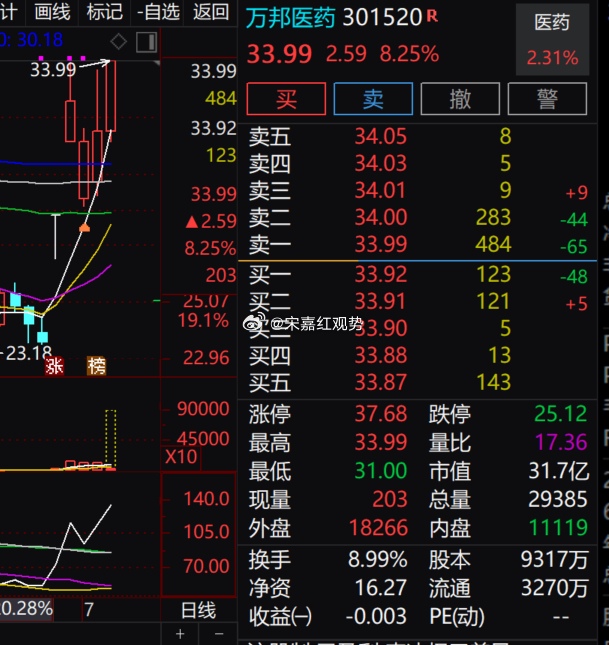Click 量比 value 17.36

[560, 442]
